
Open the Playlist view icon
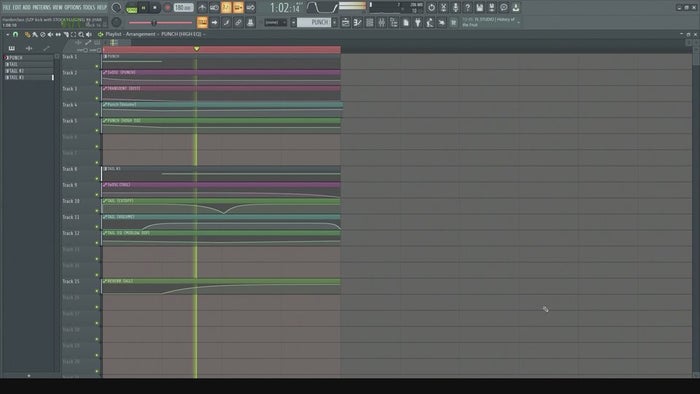click(346, 22)
